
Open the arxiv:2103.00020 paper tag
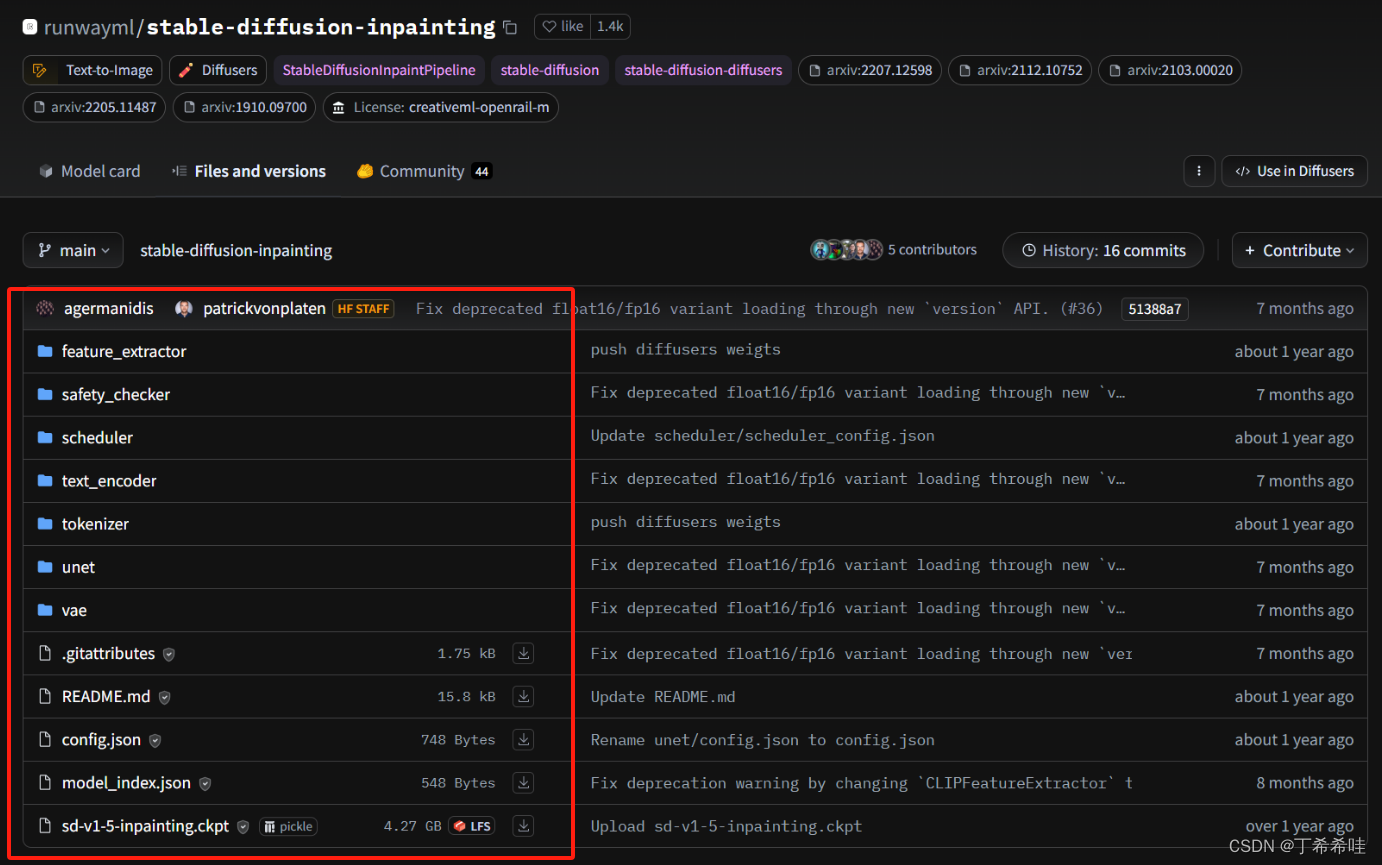1170,70
